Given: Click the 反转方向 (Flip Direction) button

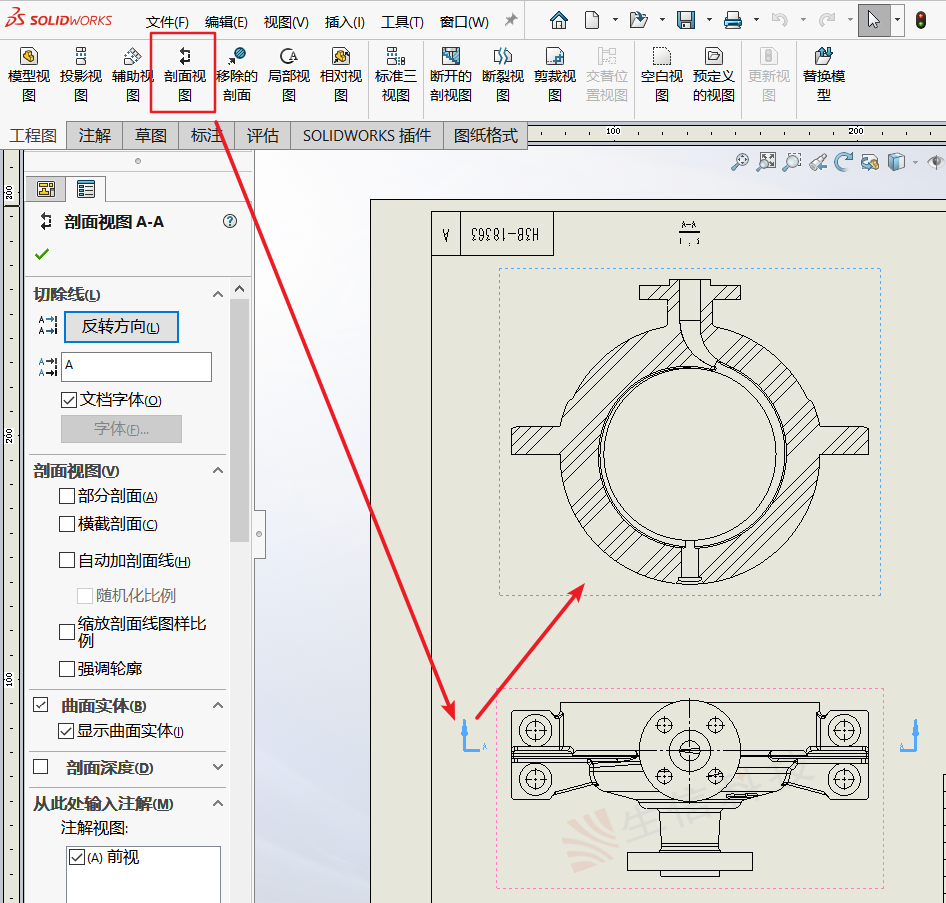Looking at the screenshot, I should (x=121, y=327).
